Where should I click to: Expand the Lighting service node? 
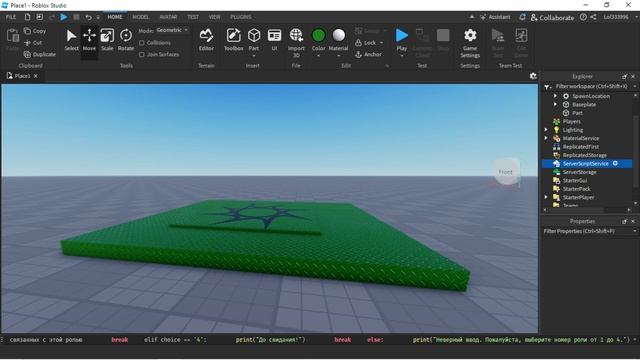(546, 130)
